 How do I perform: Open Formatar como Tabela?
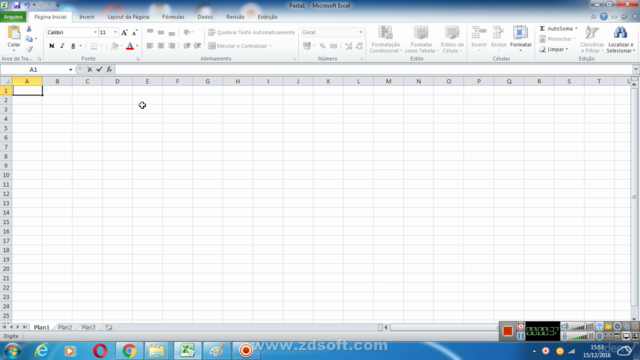coord(421,39)
